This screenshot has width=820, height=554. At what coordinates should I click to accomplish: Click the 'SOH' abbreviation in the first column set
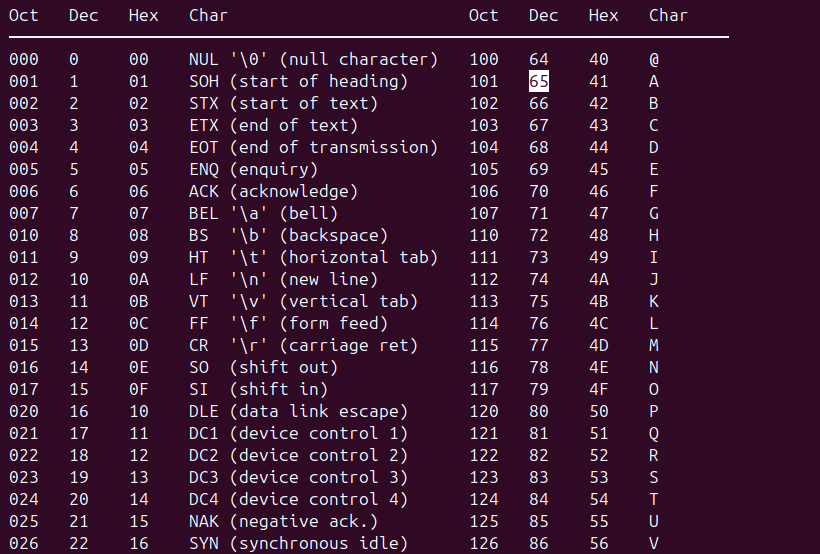pos(203,81)
